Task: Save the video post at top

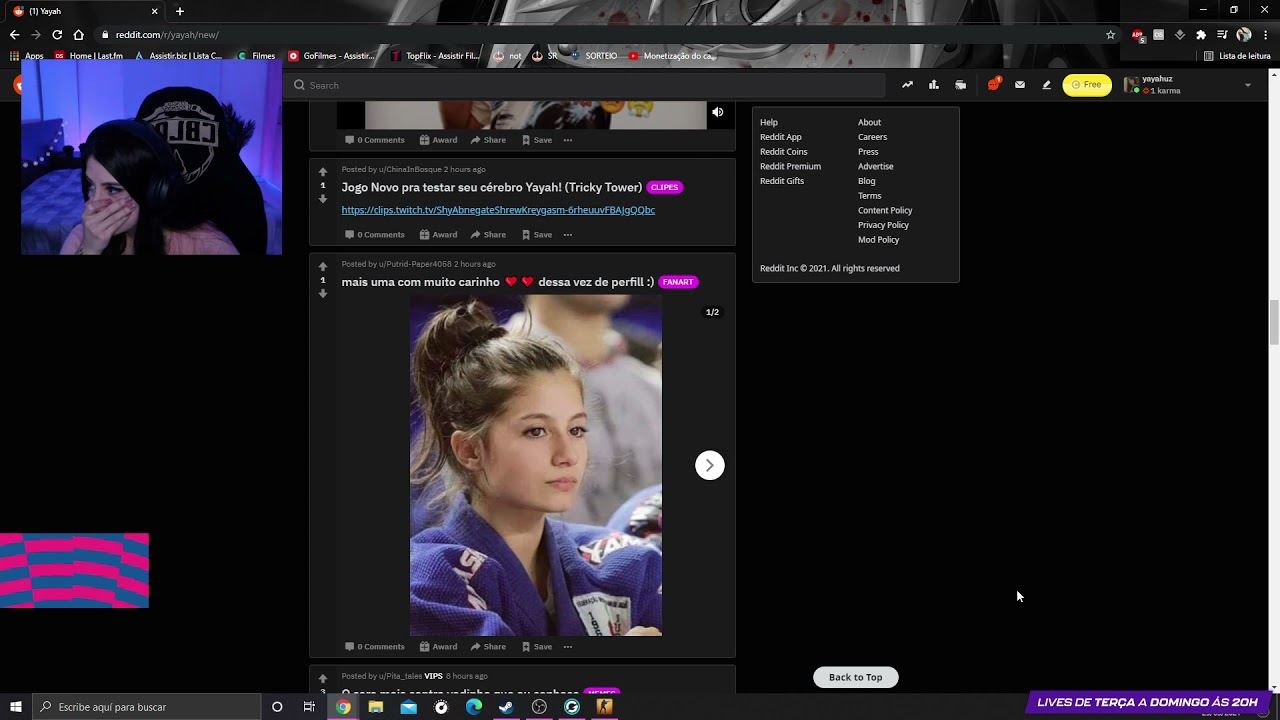Action: [537, 140]
